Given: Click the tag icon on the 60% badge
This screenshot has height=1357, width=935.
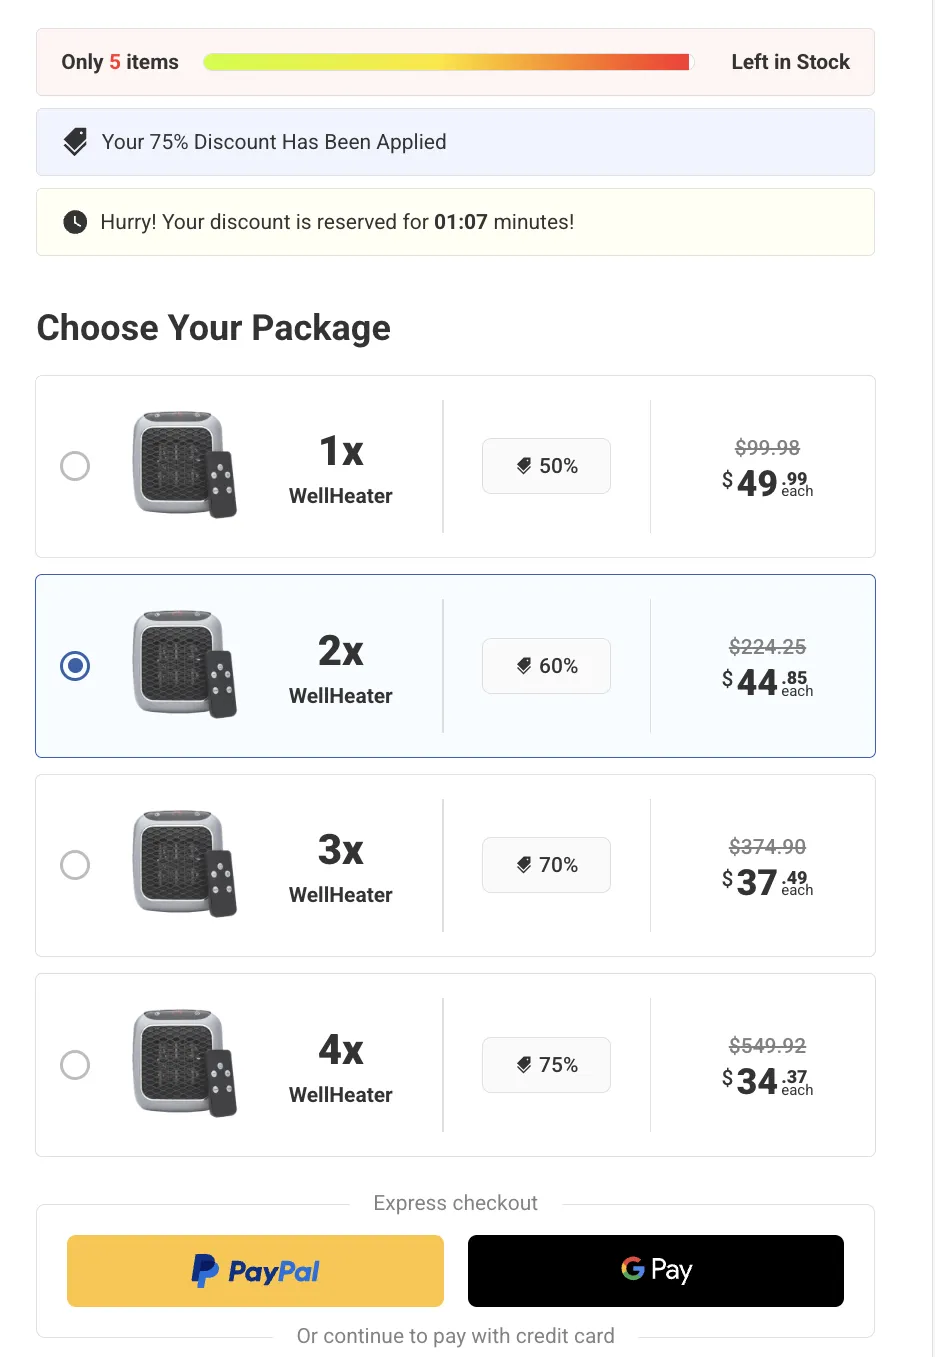Looking at the screenshot, I should point(524,665).
